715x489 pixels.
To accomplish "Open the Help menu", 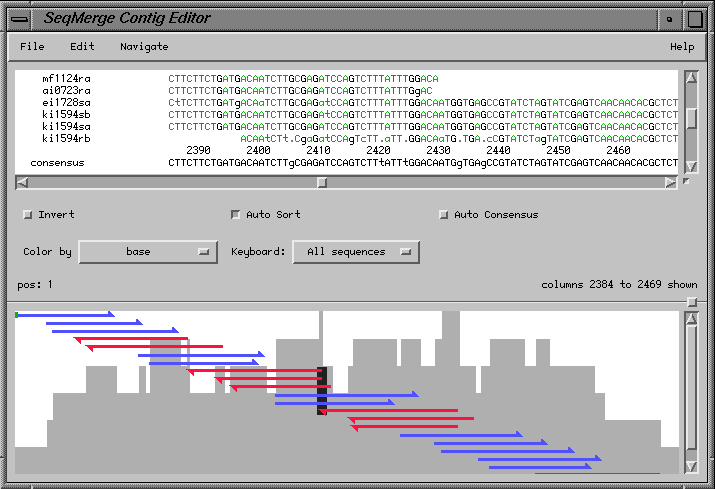I will (x=682, y=47).
